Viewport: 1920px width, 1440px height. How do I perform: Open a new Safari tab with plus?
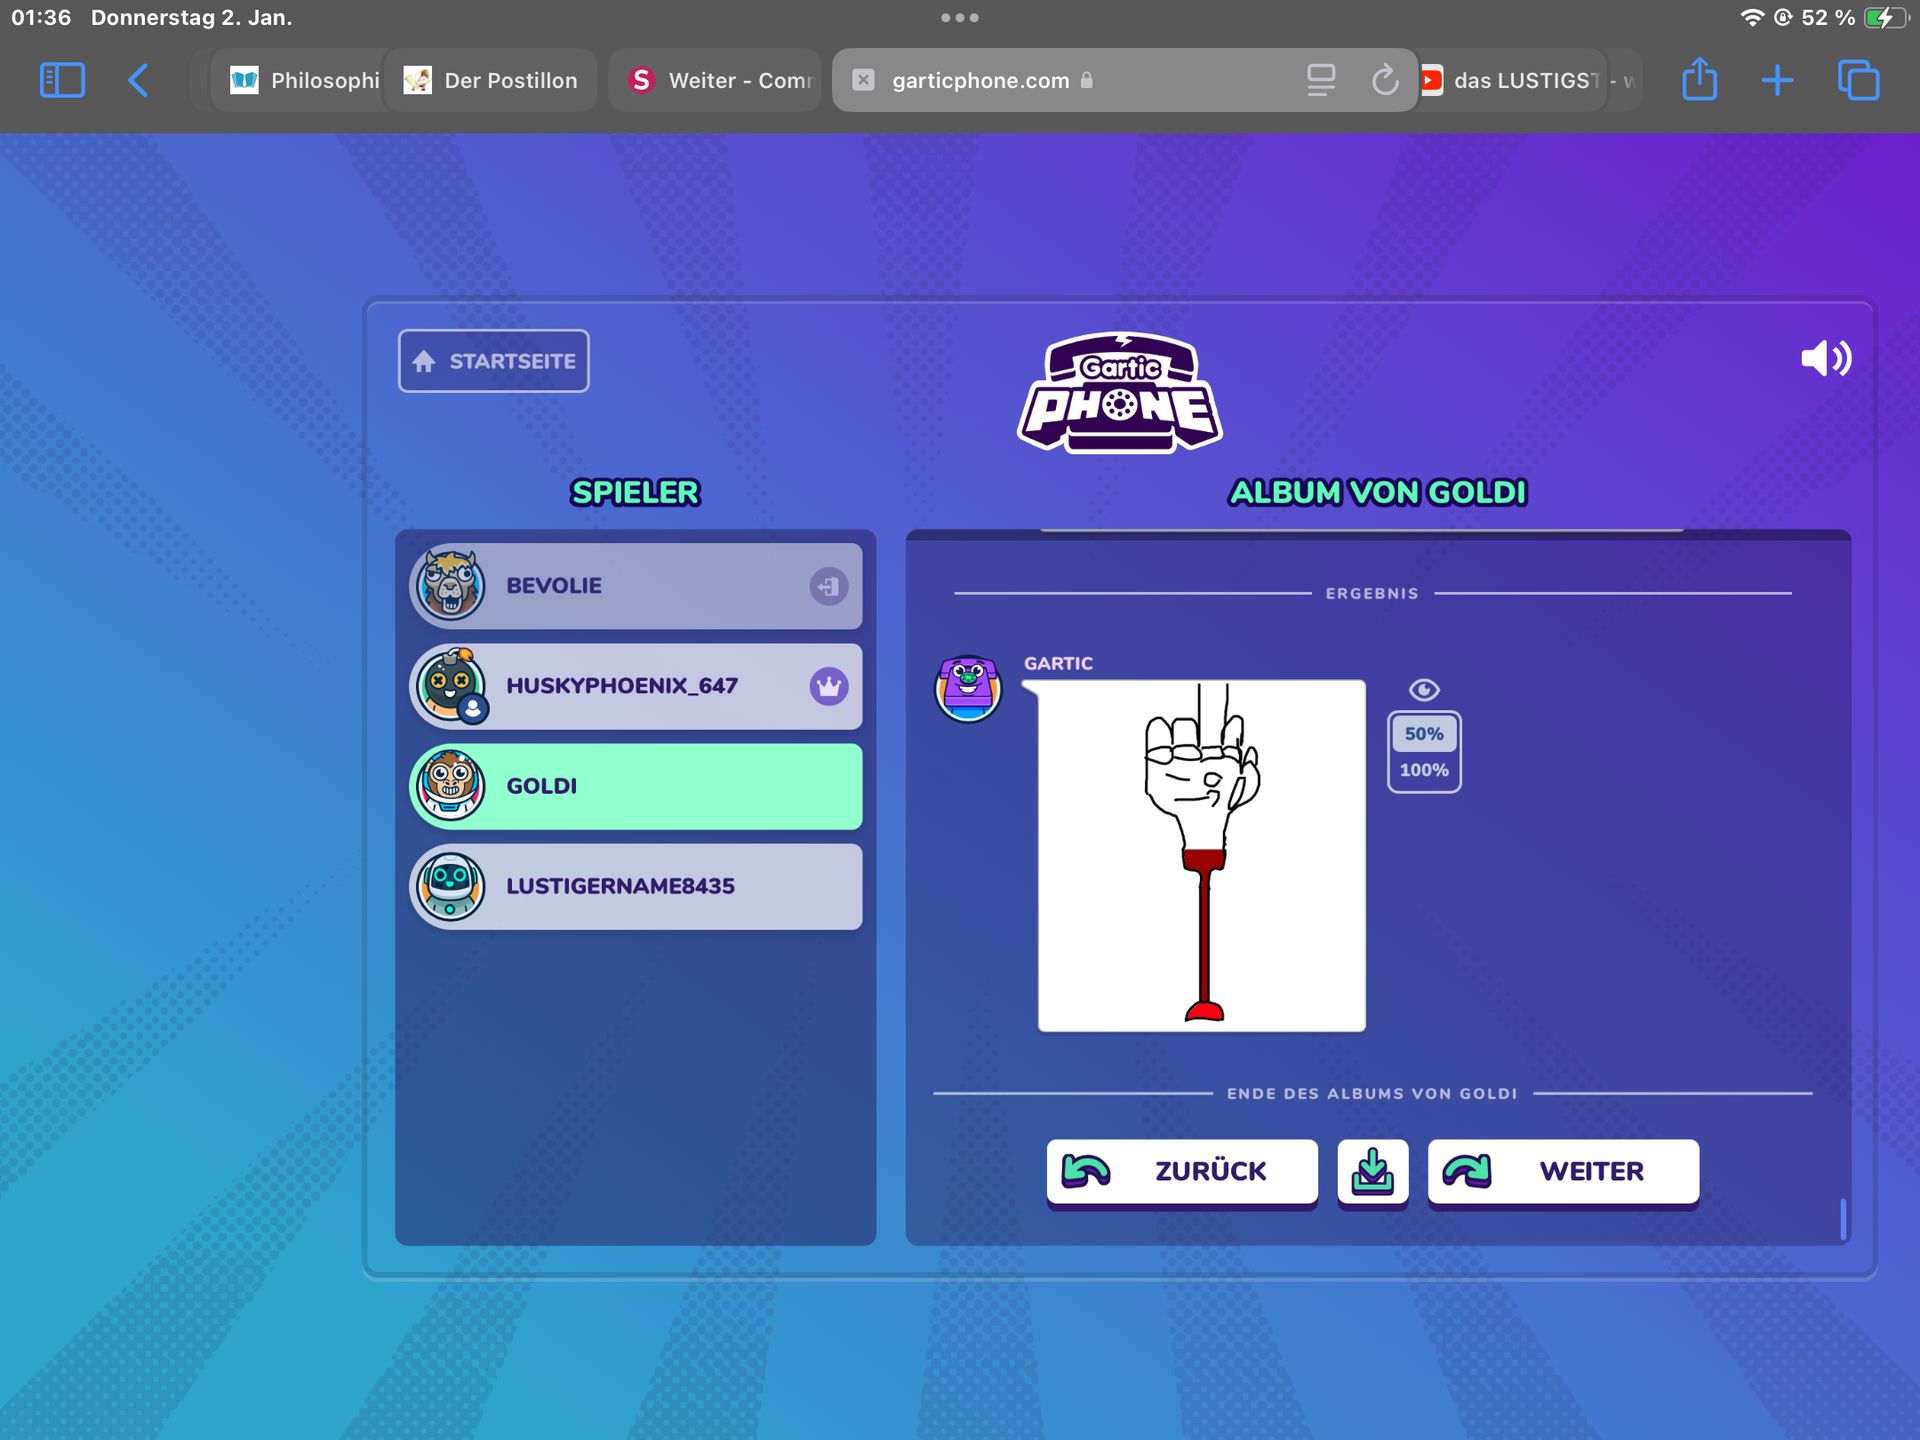coord(1777,80)
